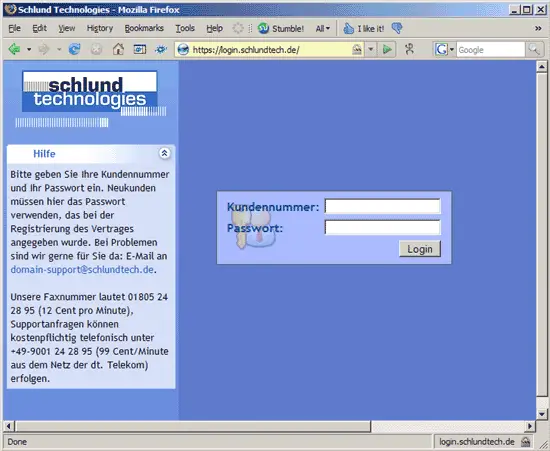Open the Bookmarks menu
Screen dimensions: 550x451
(144, 28)
